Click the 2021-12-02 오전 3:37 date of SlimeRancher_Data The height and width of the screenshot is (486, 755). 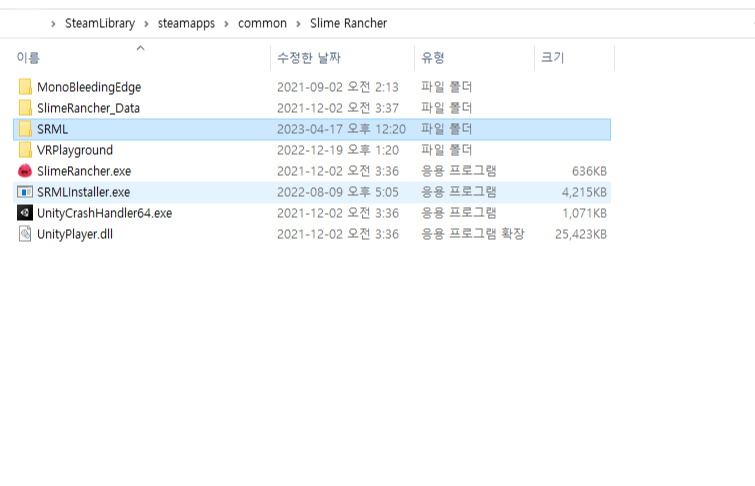click(x=338, y=108)
